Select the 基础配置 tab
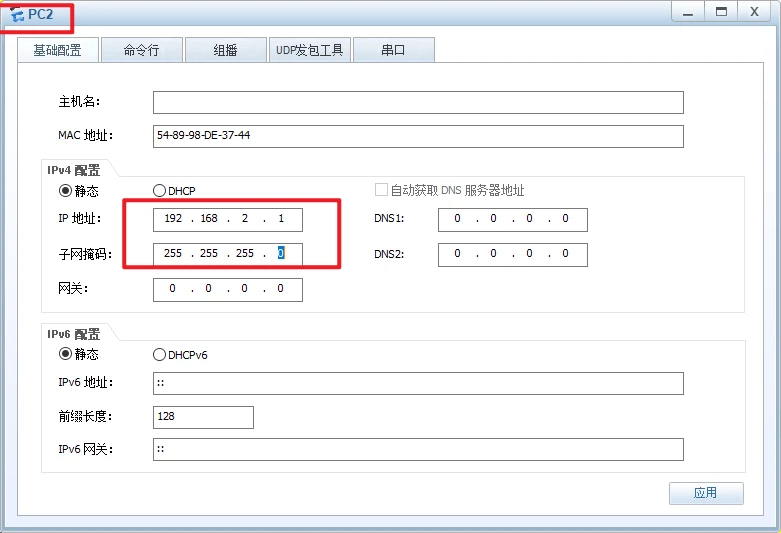 pos(57,50)
